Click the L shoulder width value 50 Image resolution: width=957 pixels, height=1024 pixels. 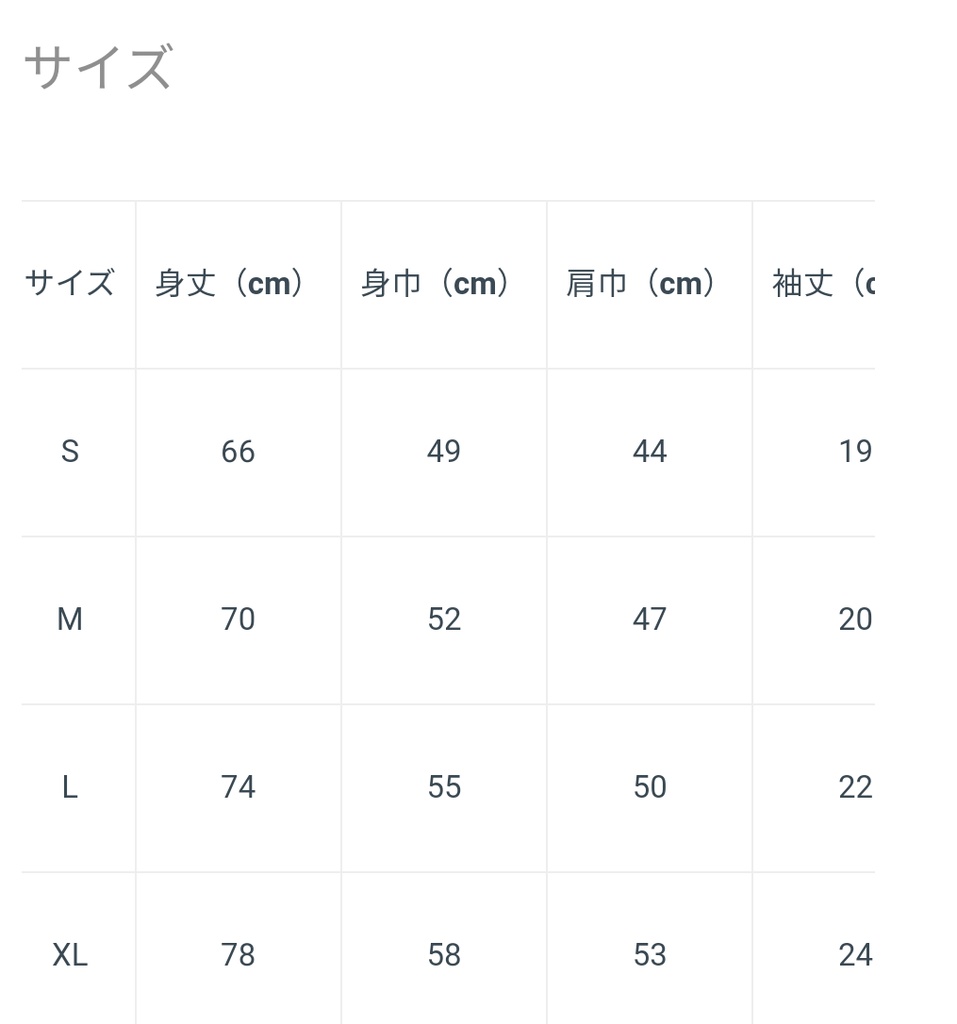coord(649,788)
